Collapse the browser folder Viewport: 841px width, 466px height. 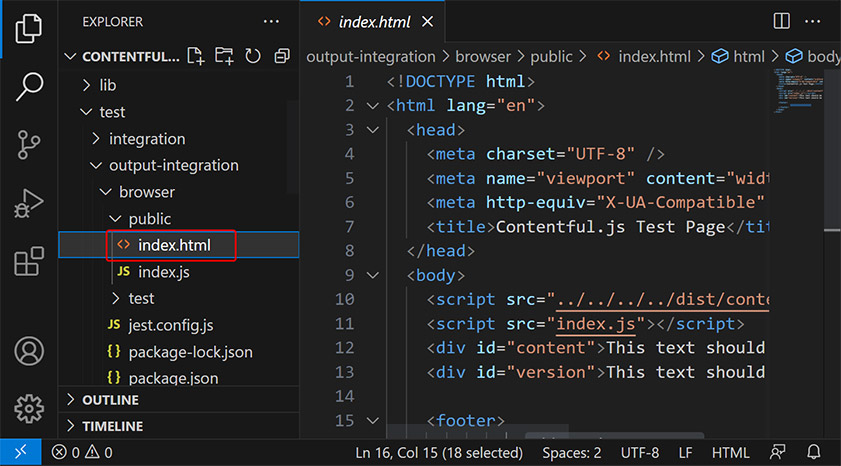[x=106, y=192]
